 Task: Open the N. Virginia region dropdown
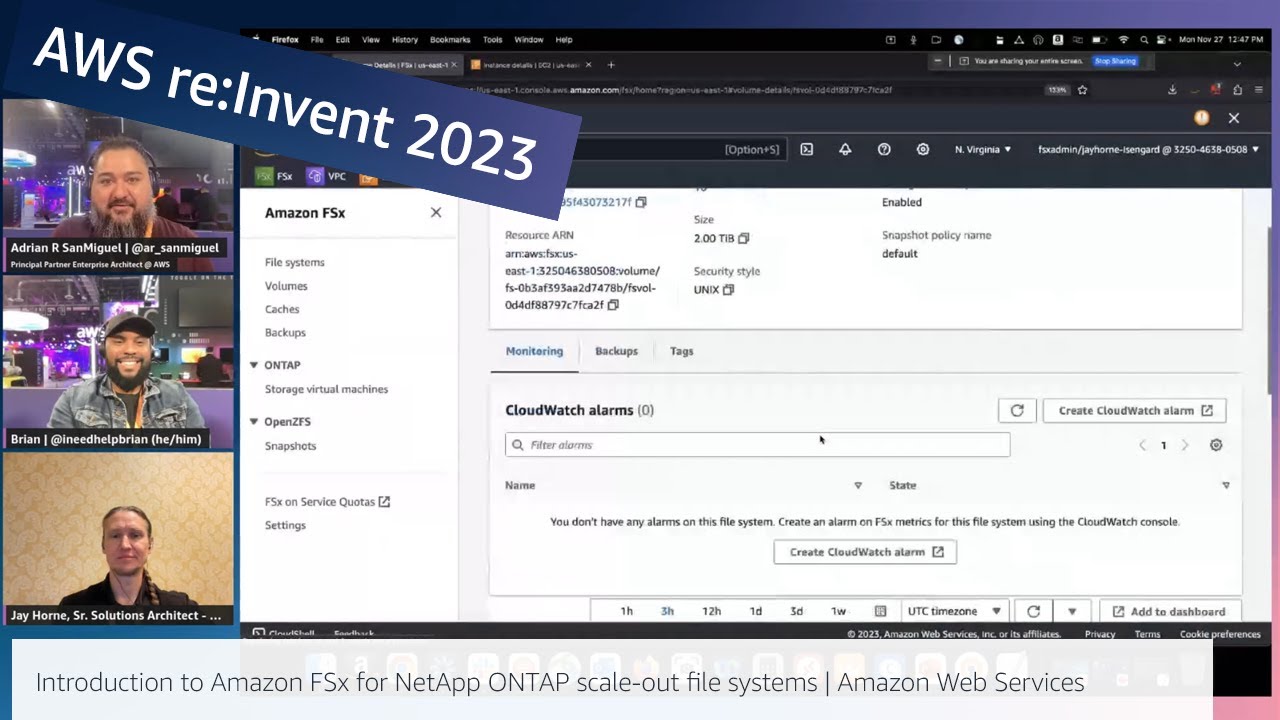[x=983, y=149]
